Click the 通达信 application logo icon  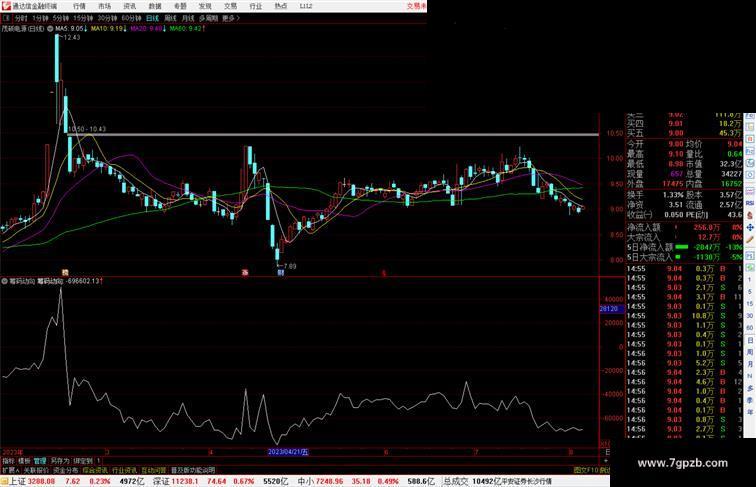[6, 6]
